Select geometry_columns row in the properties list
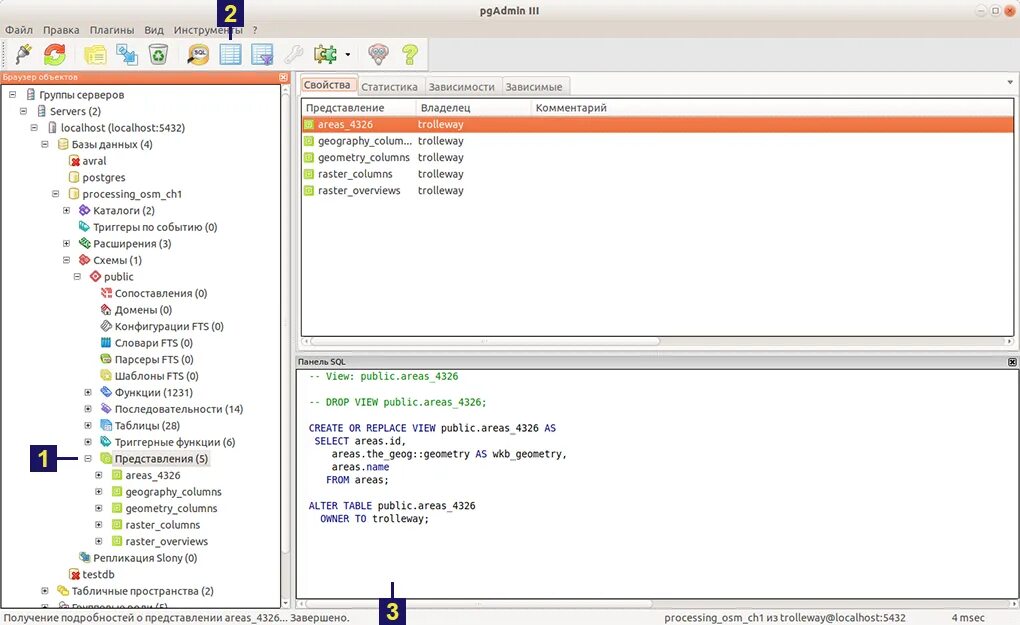1020x625 pixels. pos(657,157)
